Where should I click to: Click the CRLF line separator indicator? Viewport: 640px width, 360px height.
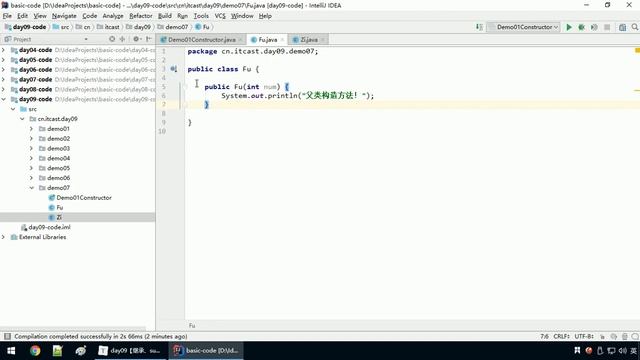(x=561, y=336)
